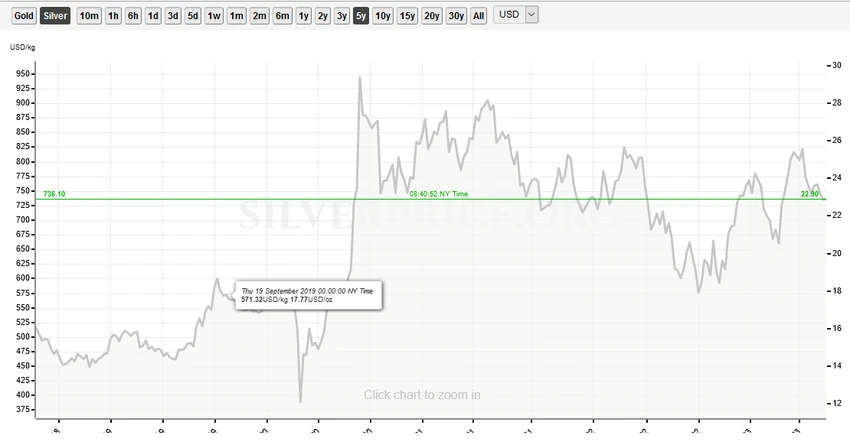Click the chart area to zoom in
850x448 pixels.
422,394
